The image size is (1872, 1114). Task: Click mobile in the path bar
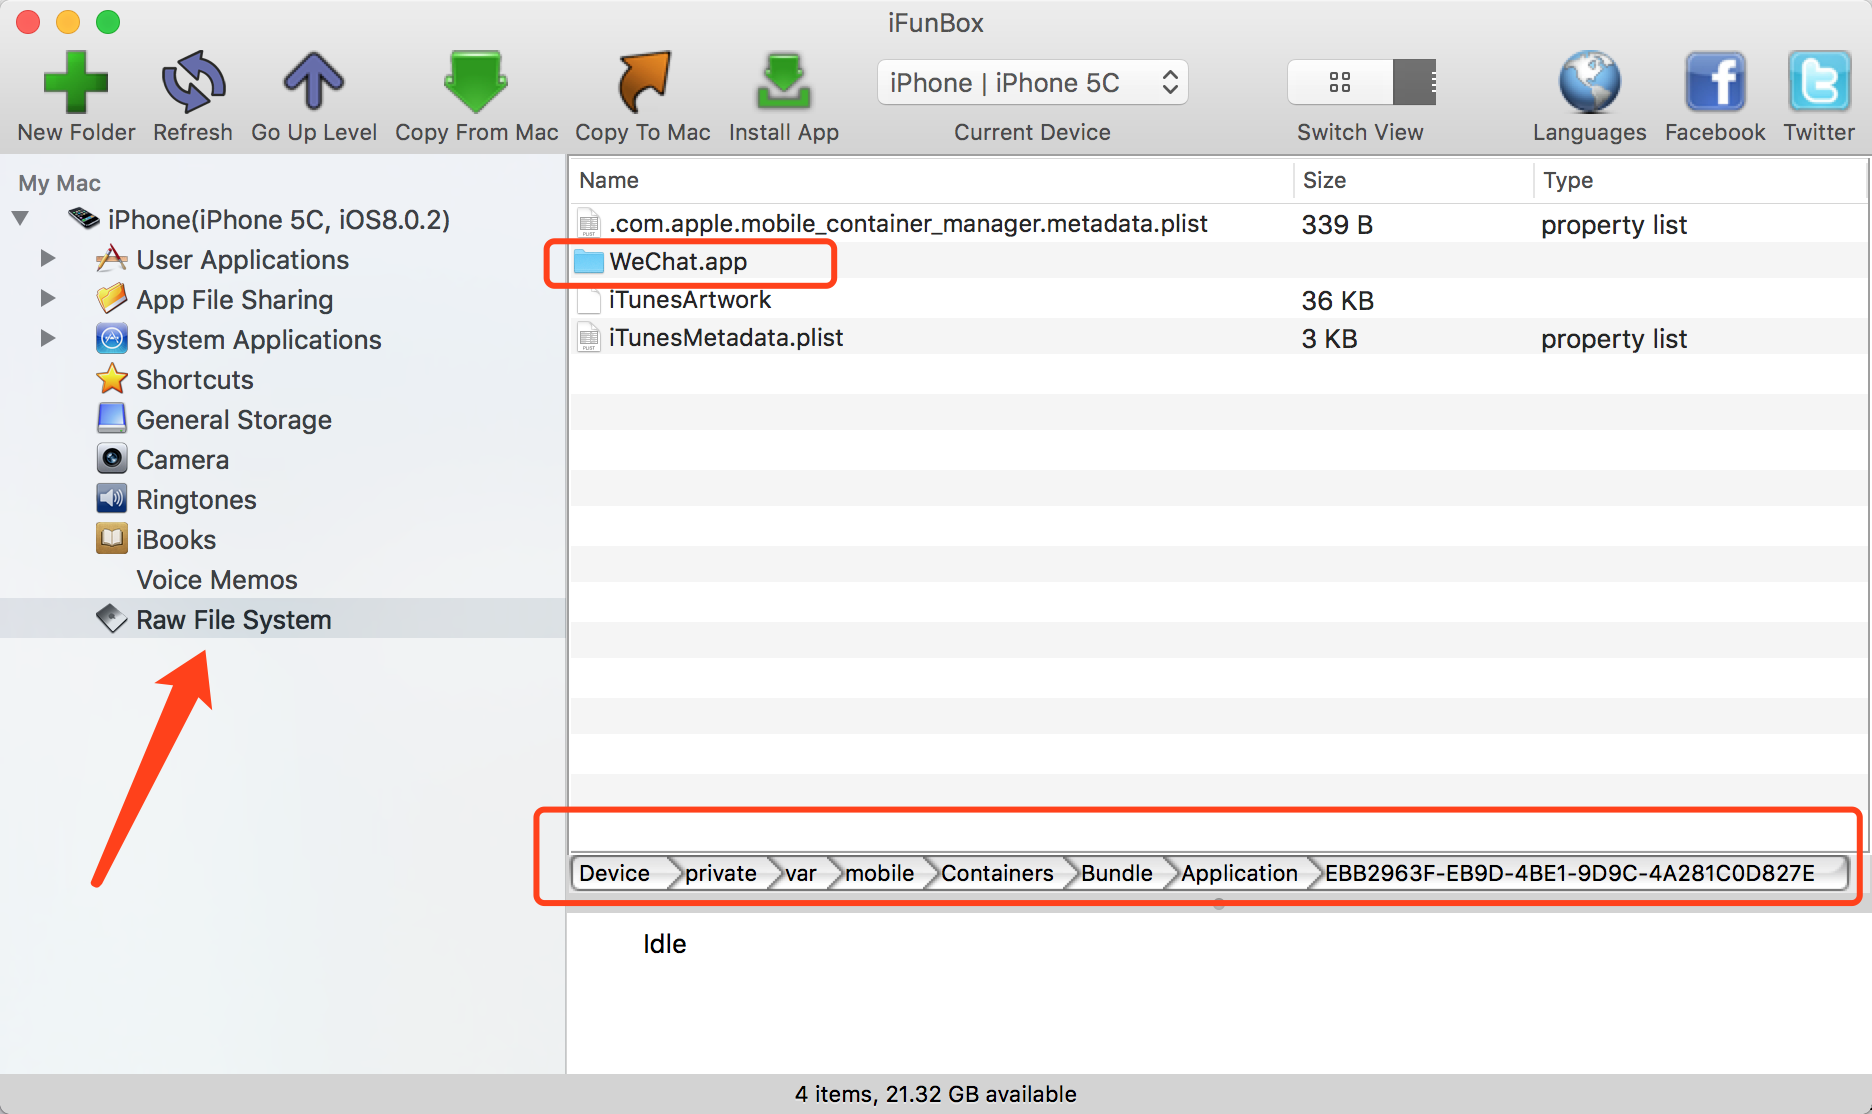pyautogui.click(x=879, y=873)
